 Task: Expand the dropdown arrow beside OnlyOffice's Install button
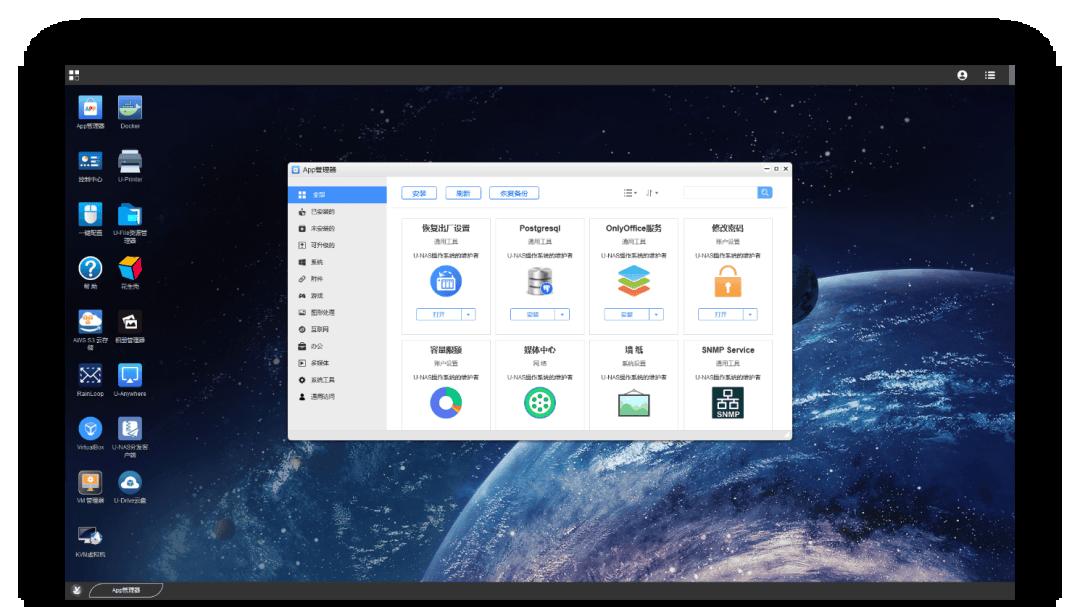click(x=656, y=315)
